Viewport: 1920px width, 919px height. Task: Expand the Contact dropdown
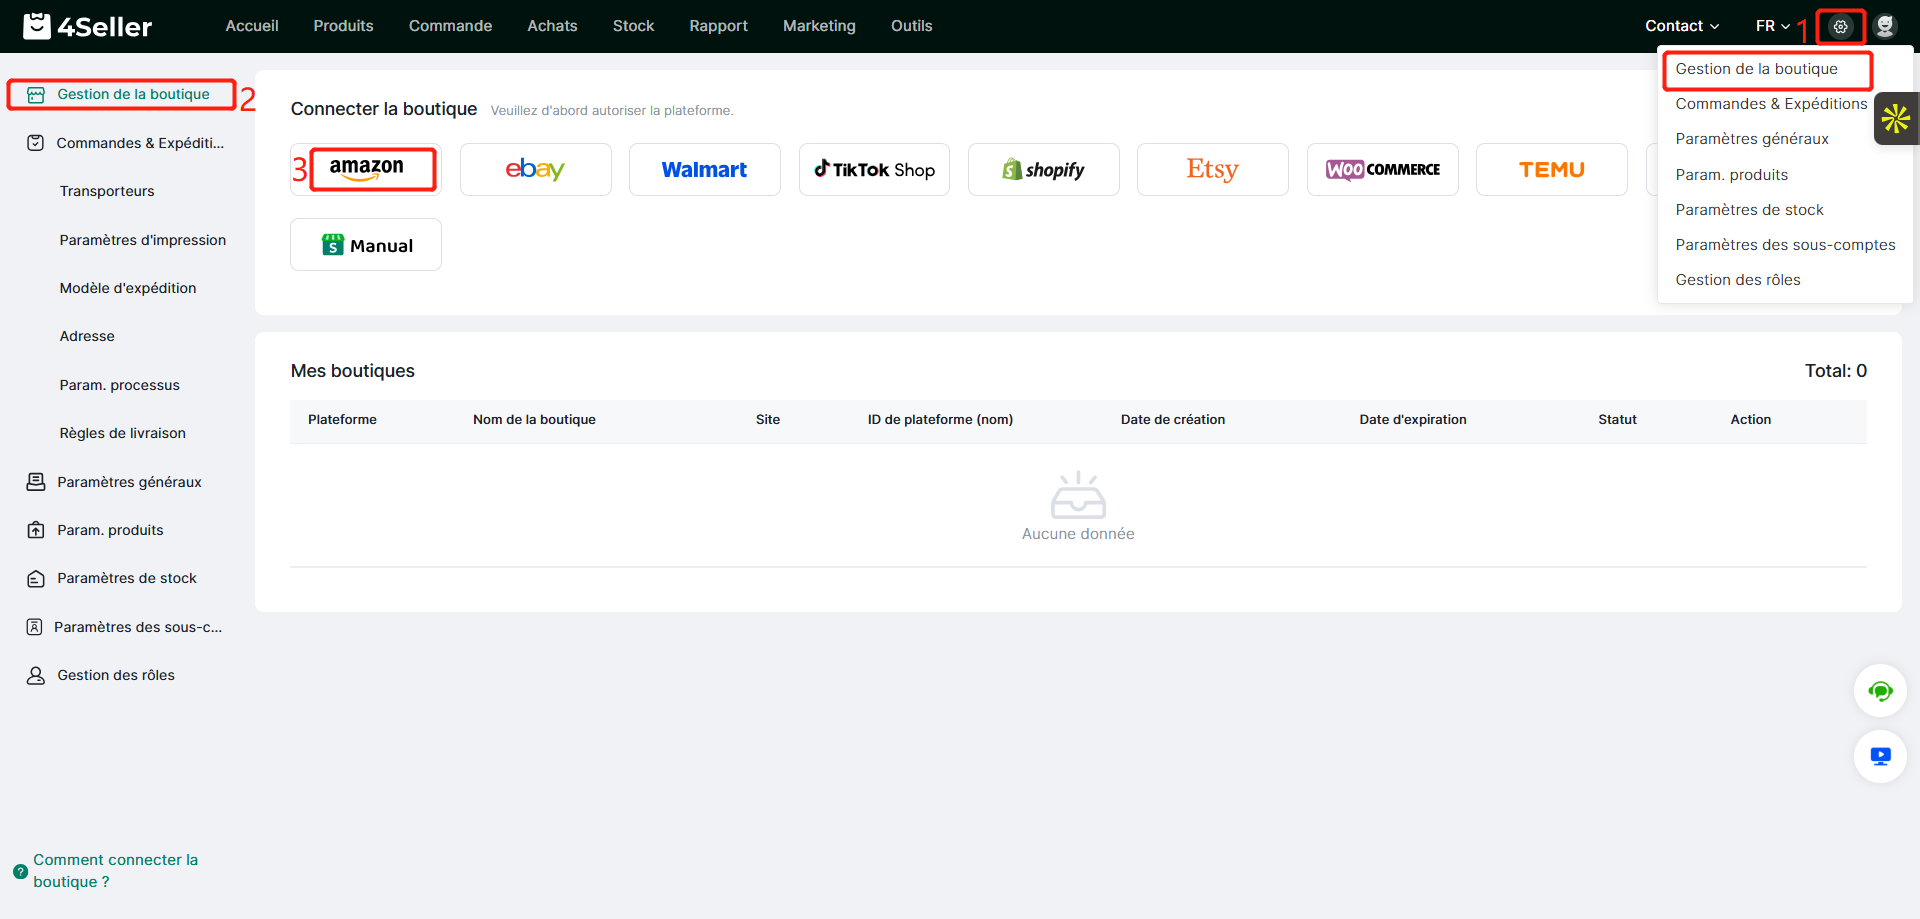[1682, 26]
